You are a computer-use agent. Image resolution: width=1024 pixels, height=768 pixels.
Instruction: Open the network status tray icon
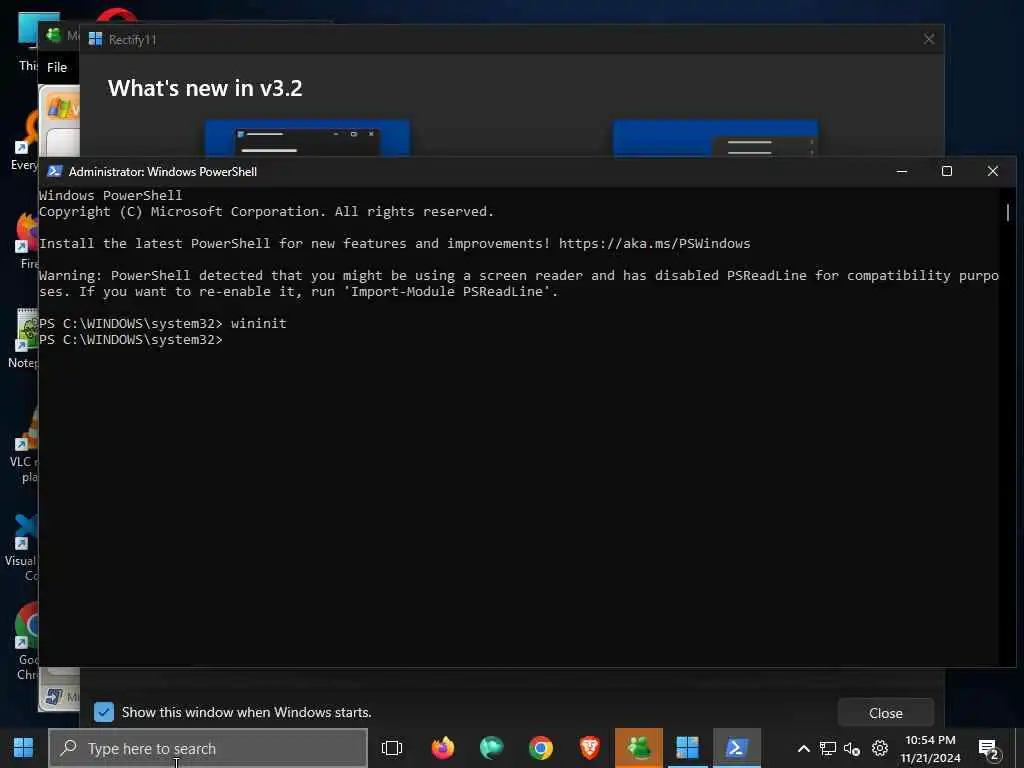(x=828, y=748)
